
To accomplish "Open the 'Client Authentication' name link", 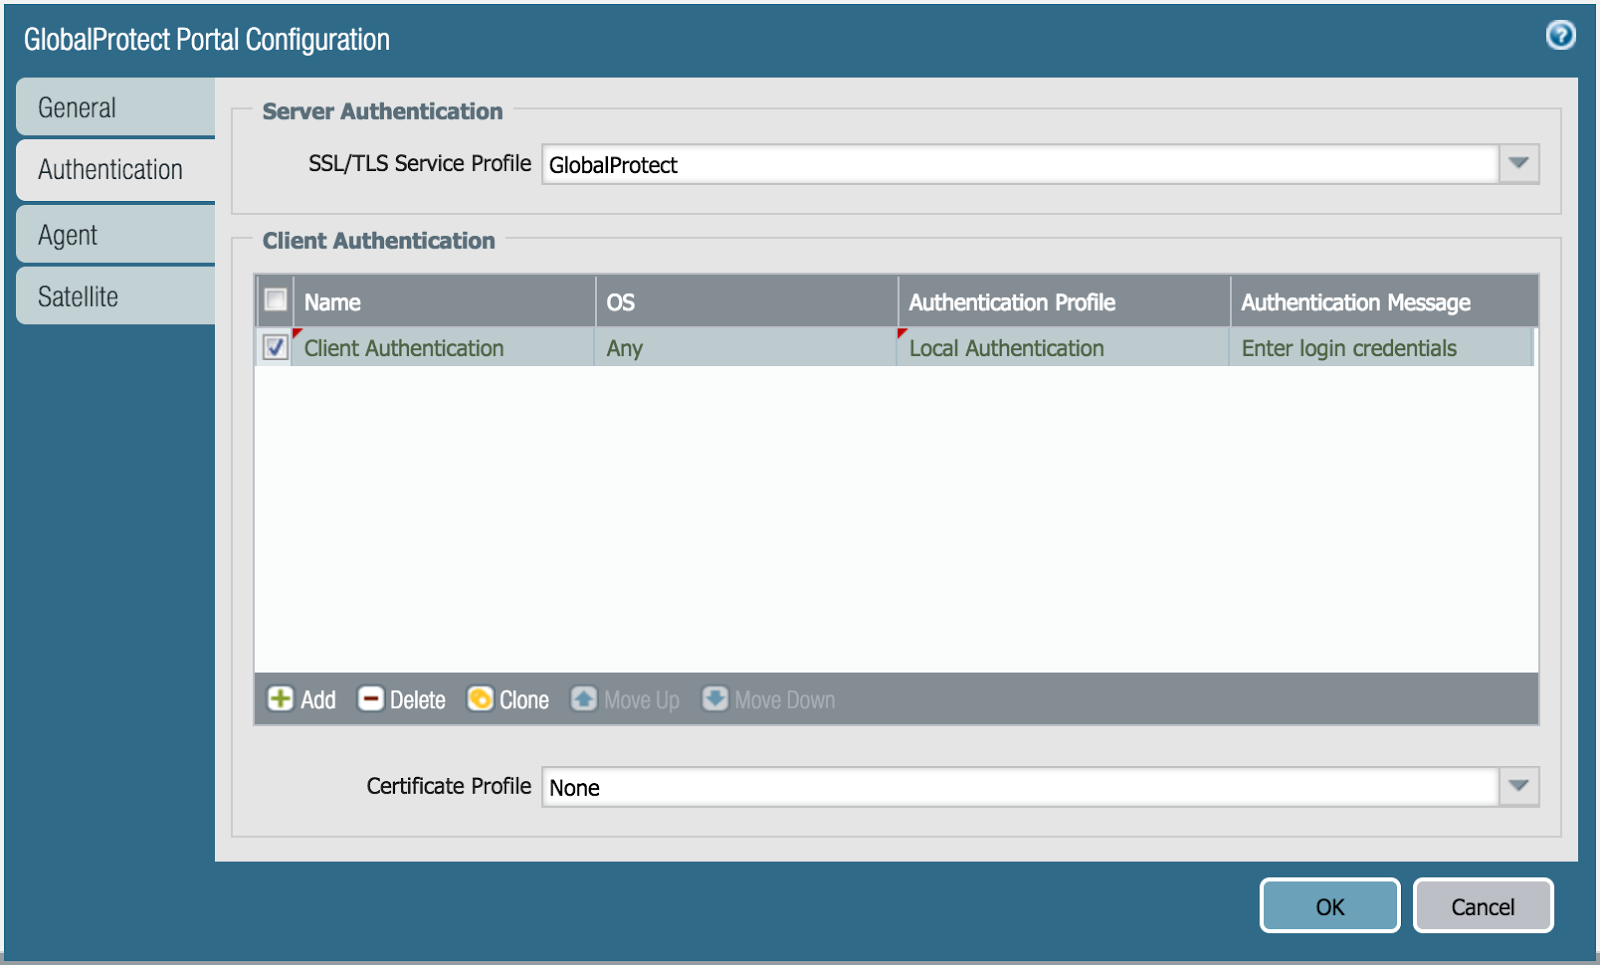I will coord(404,348).
